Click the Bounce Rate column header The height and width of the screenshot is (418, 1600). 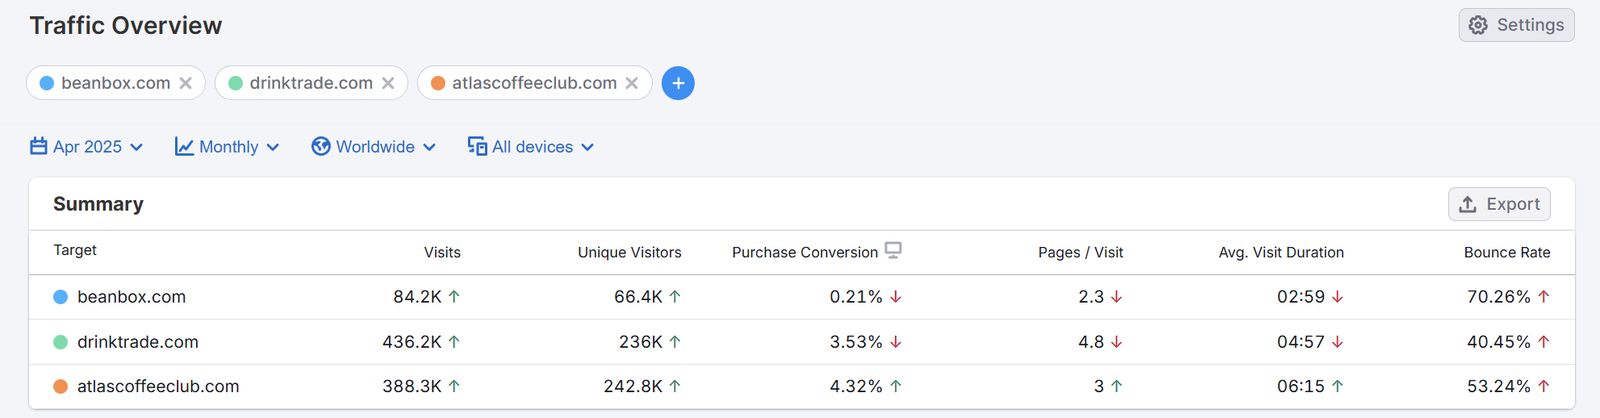point(1506,252)
